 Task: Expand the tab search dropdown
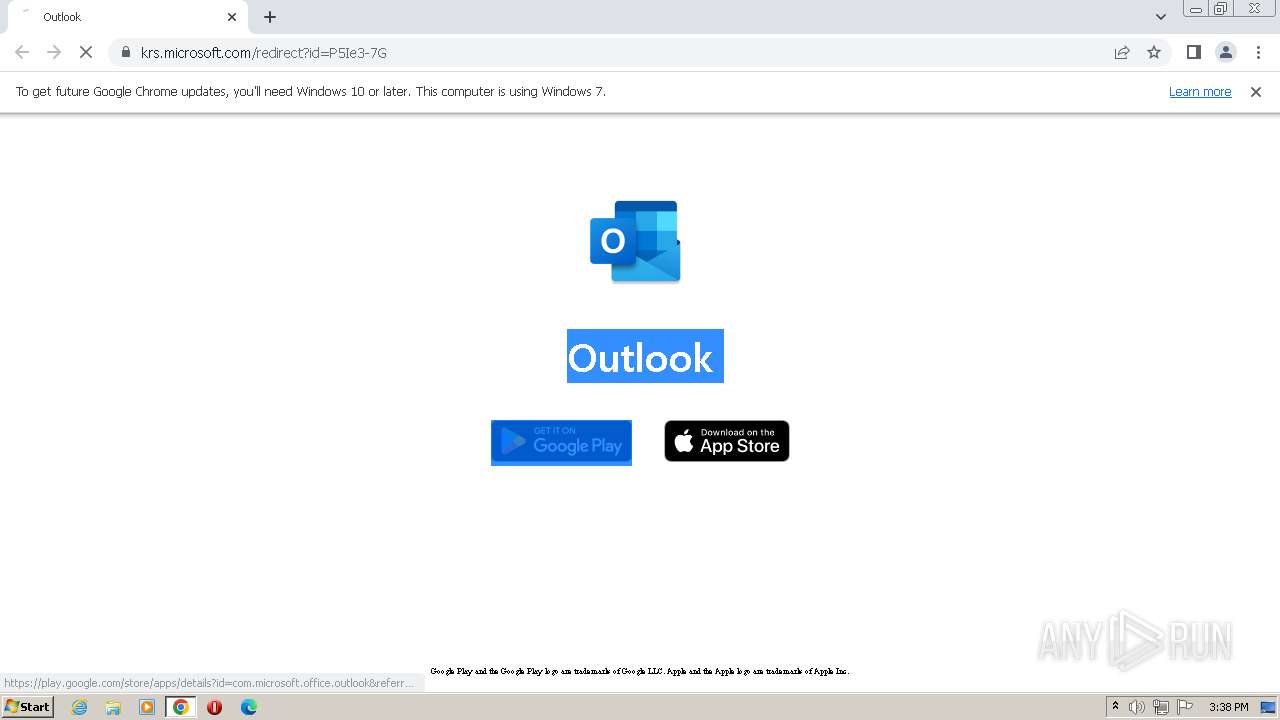pos(1161,17)
